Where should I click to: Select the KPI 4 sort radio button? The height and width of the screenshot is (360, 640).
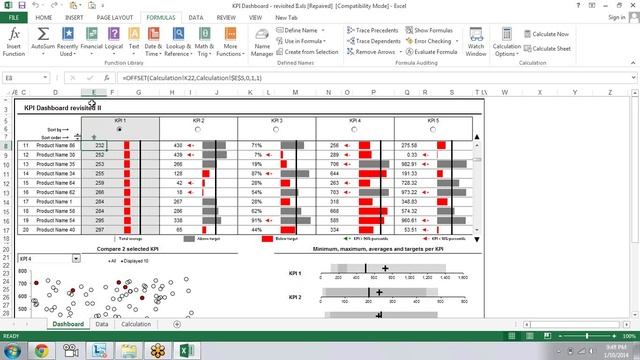point(354,129)
